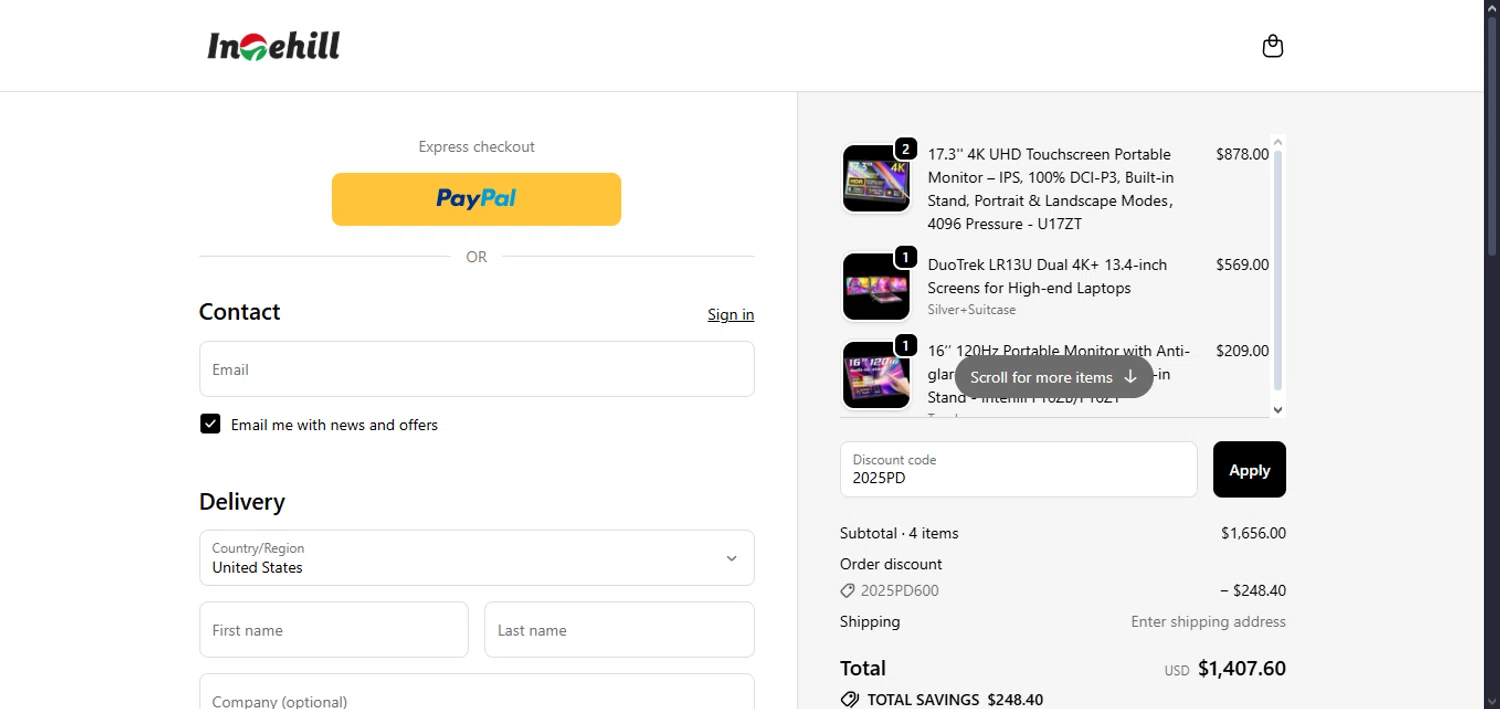
Task: Click the page scrollbar up arrow
Action: click(1492, 8)
